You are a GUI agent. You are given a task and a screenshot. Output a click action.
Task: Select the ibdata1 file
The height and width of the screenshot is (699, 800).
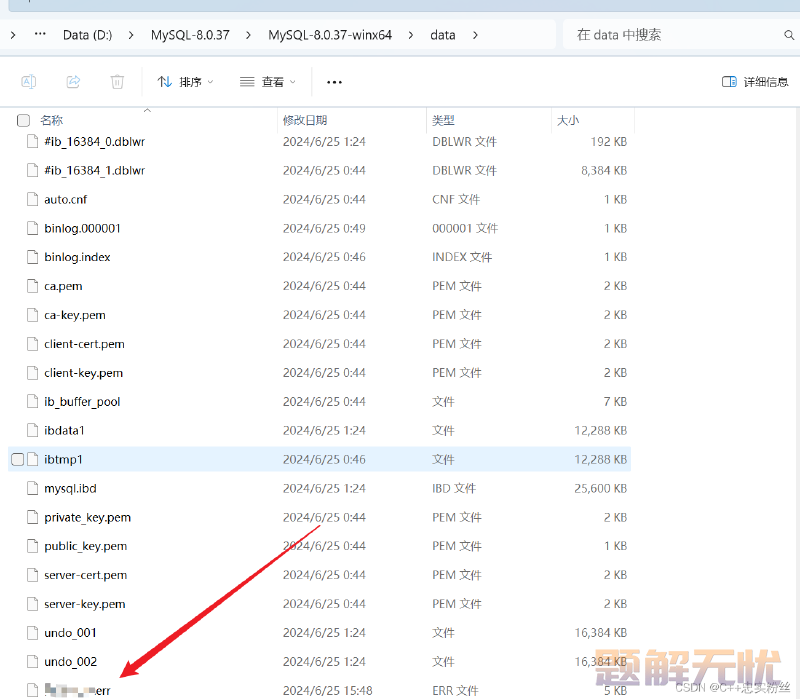click(64, 431)
